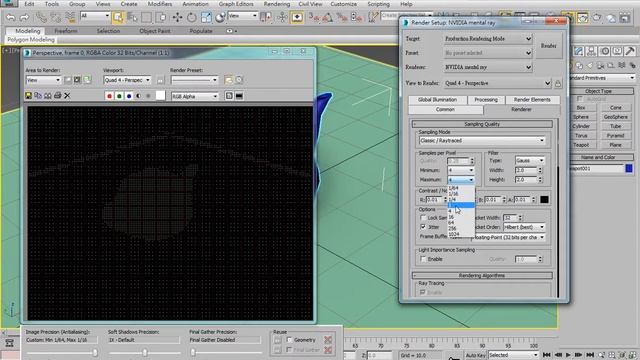The image size is (640, 360).
Task: Toggle the Reuse Geometry checkbox
Action: point(289,340)
